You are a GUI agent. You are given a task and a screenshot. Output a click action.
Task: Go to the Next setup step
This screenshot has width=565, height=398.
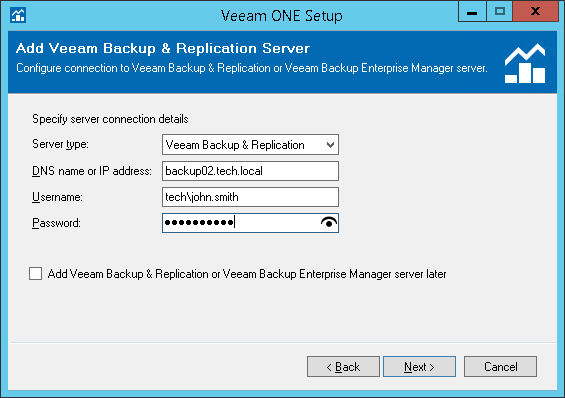419,367
